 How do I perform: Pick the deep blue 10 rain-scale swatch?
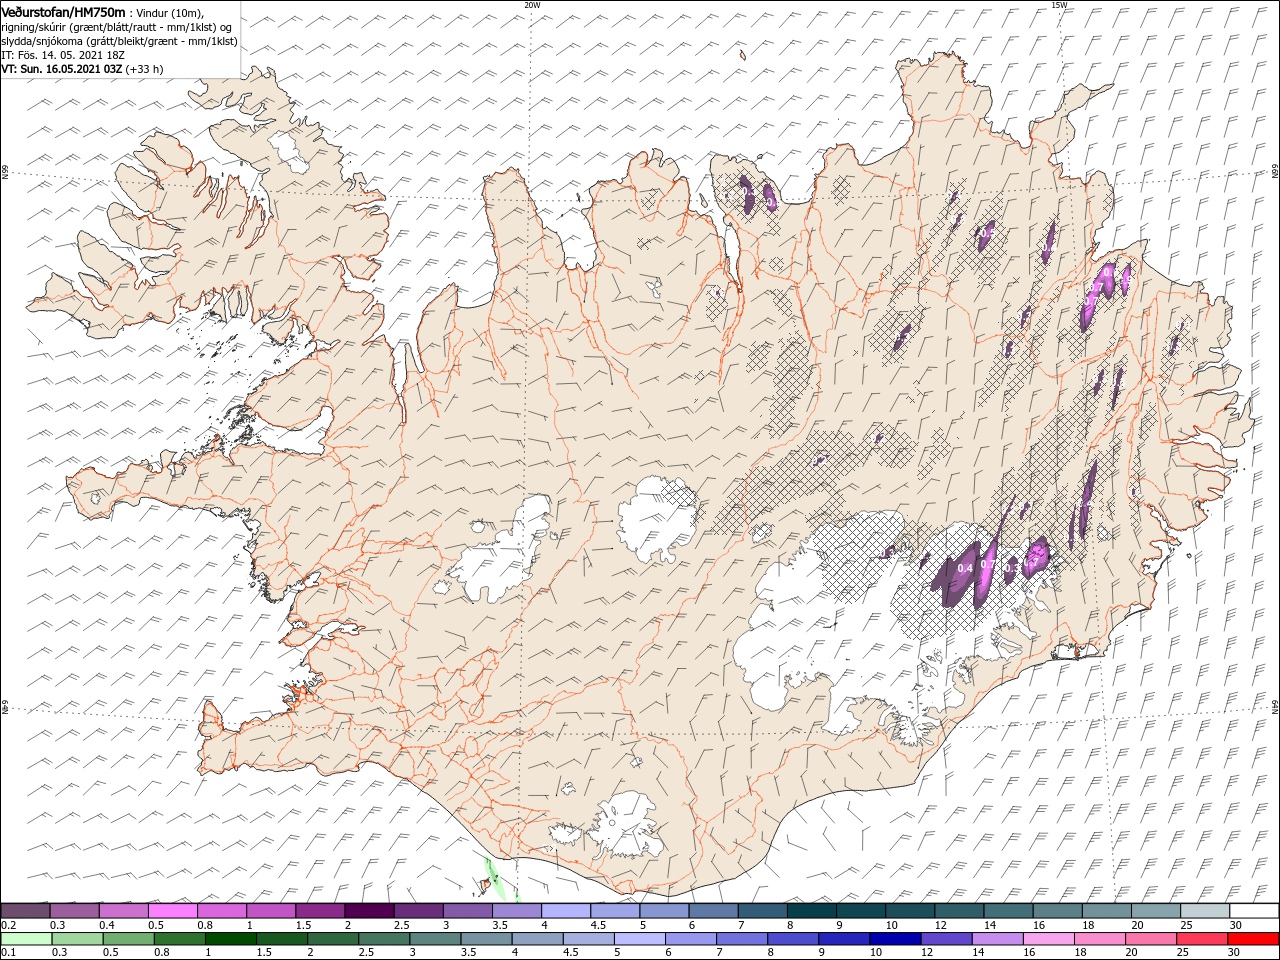tap(894, 939)
